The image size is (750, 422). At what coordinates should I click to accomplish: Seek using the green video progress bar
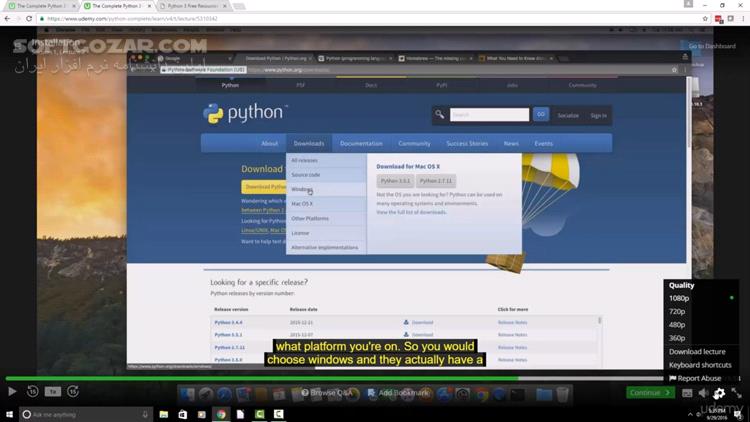pyautogui.click(x=334, y=378)
